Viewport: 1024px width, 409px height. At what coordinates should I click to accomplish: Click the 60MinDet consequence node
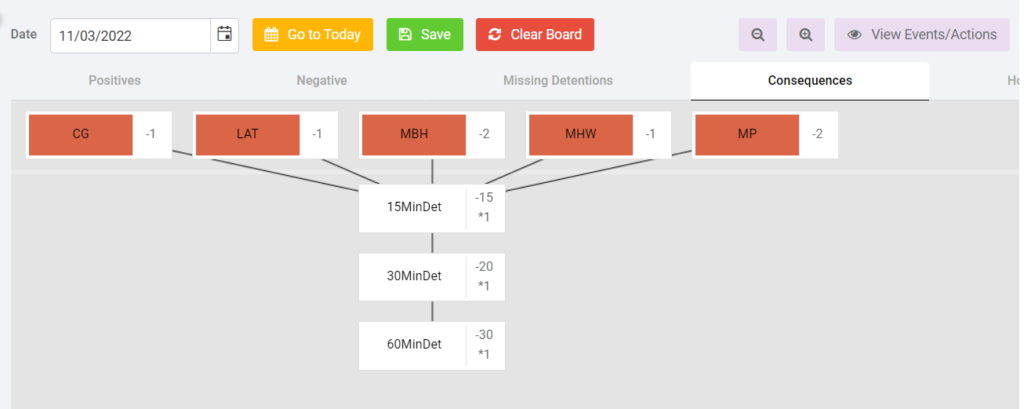click(x=432, y=345)
